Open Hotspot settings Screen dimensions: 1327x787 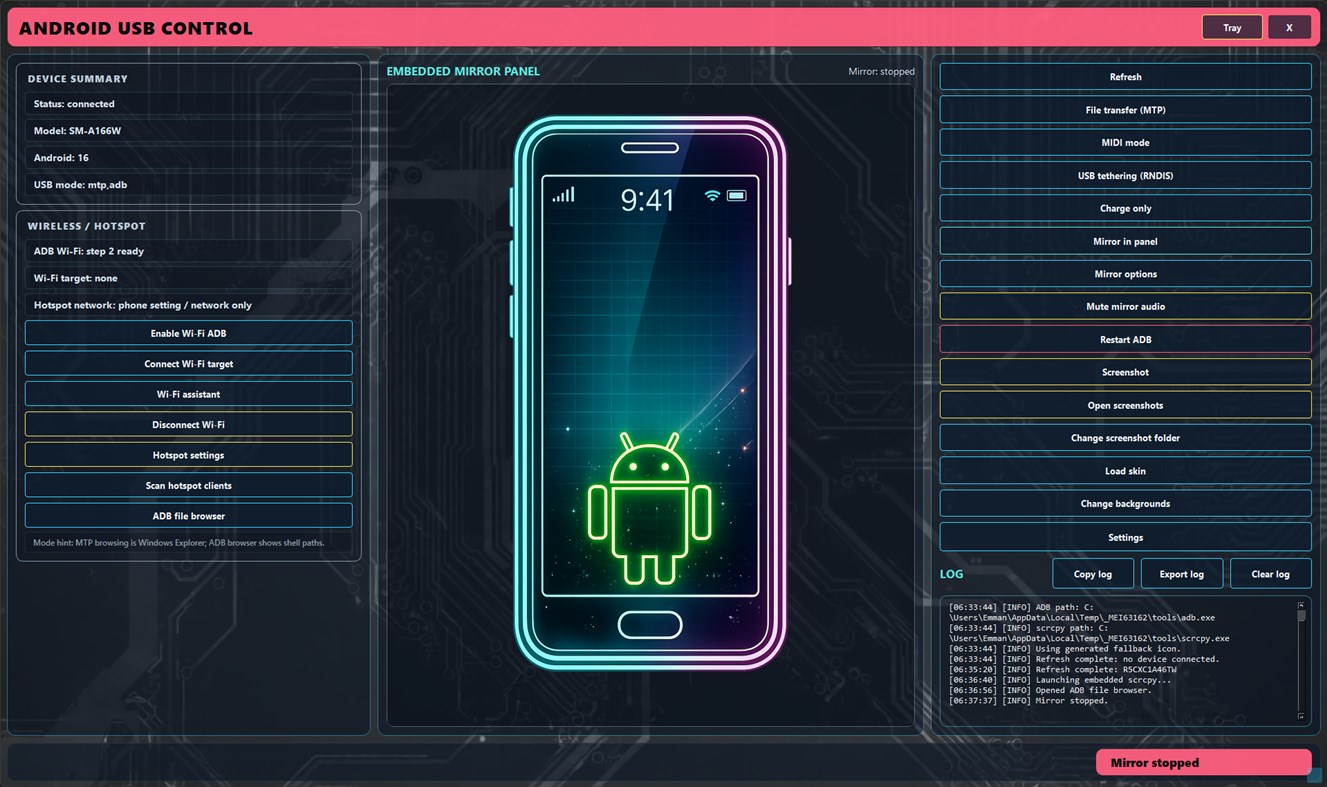click(x=188, y=455)
